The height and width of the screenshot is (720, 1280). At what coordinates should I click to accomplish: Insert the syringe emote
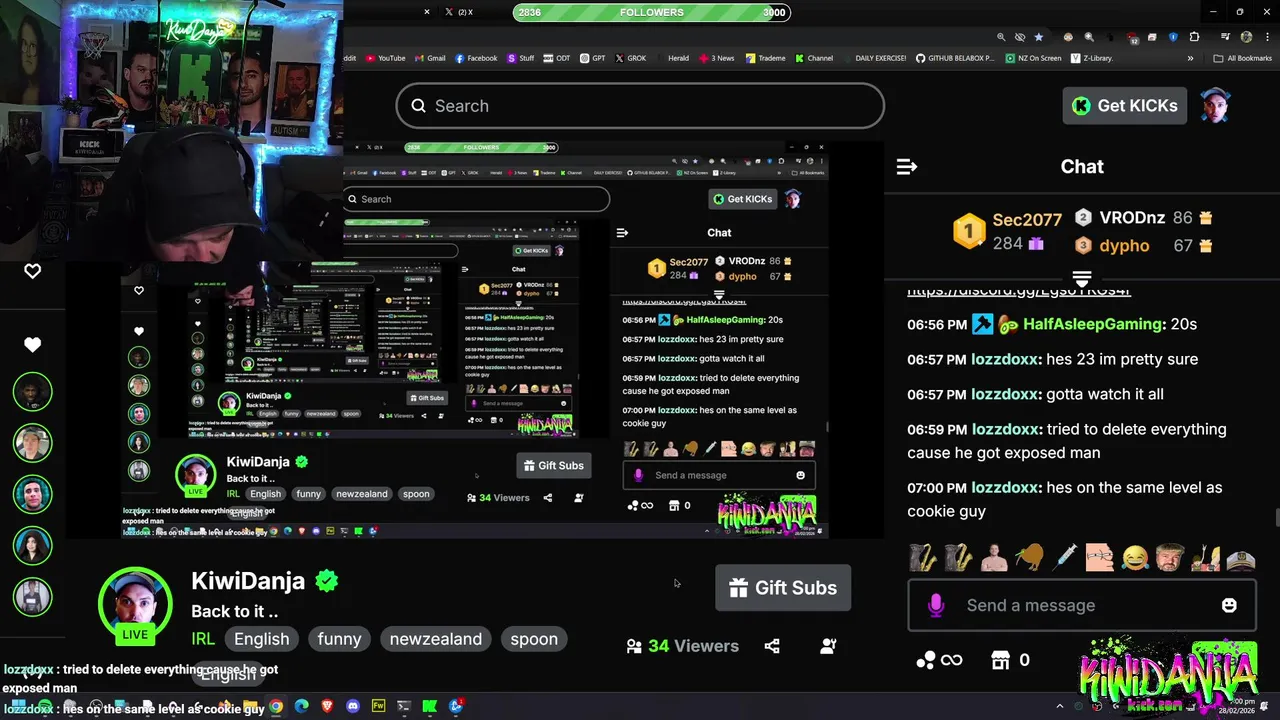pyautogui.click(x=1065, y=558)
